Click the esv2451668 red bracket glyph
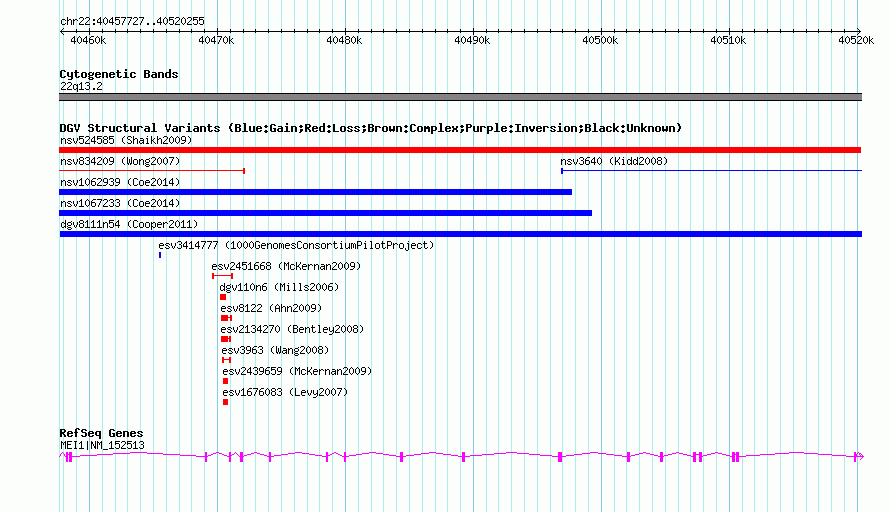This screenshot has height=512, width=890. pos(222,276)
